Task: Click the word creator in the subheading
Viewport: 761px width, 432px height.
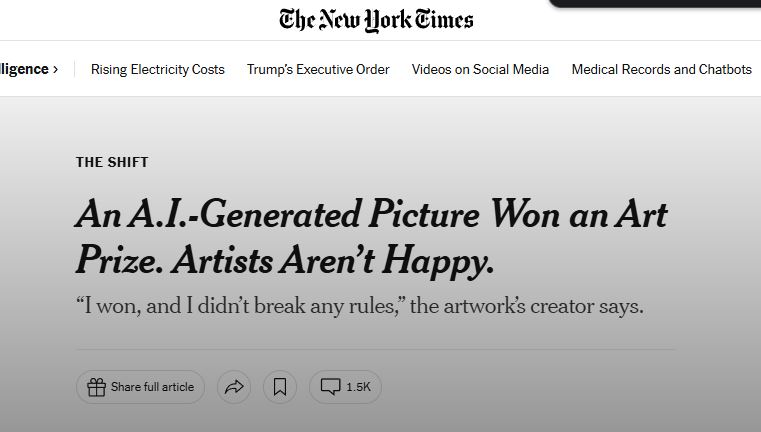Action: coord(562,306)
